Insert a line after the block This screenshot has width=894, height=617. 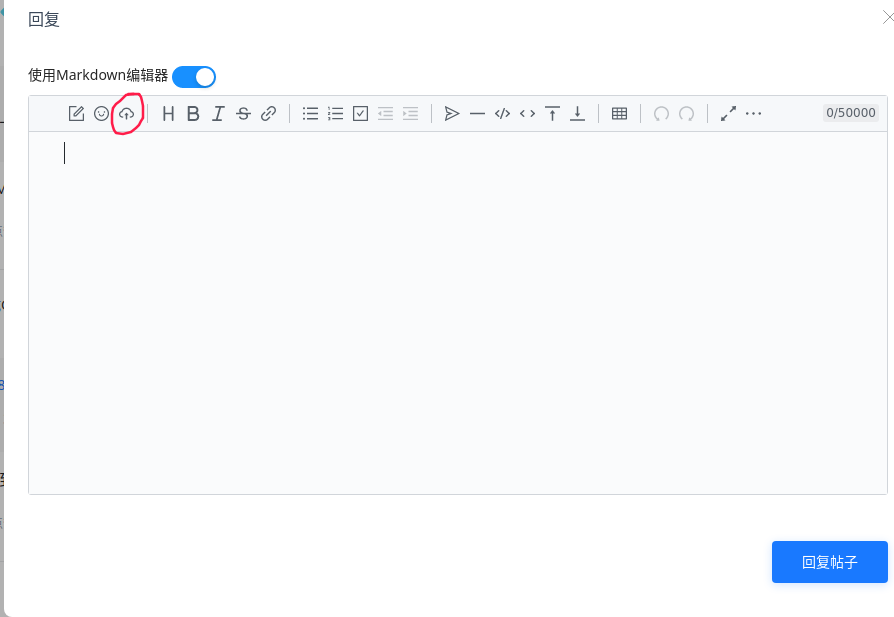pyautogui.click(x=578, y=113)
